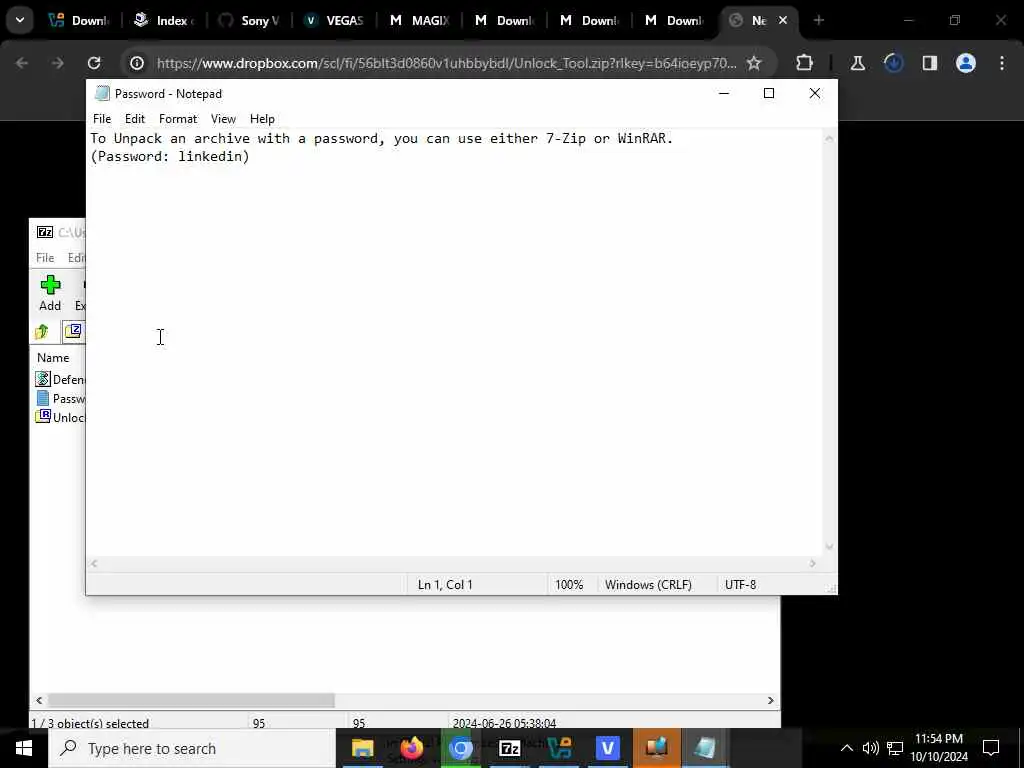1024x768 pixels.
Task: Close the Password Notepad window
Action: (814, 93)
